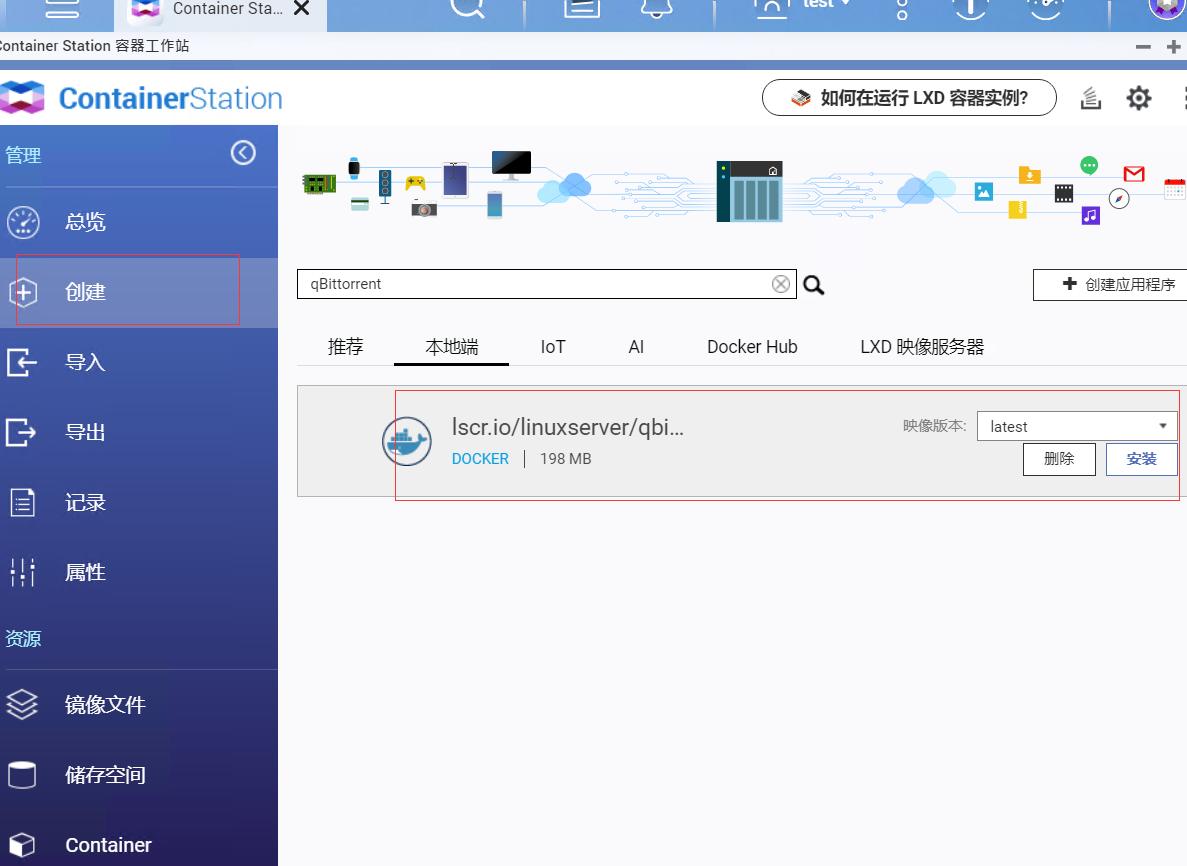
Task: Open the 导入 (Import) page
Action: pyautogui.click(x=84, y=362)
